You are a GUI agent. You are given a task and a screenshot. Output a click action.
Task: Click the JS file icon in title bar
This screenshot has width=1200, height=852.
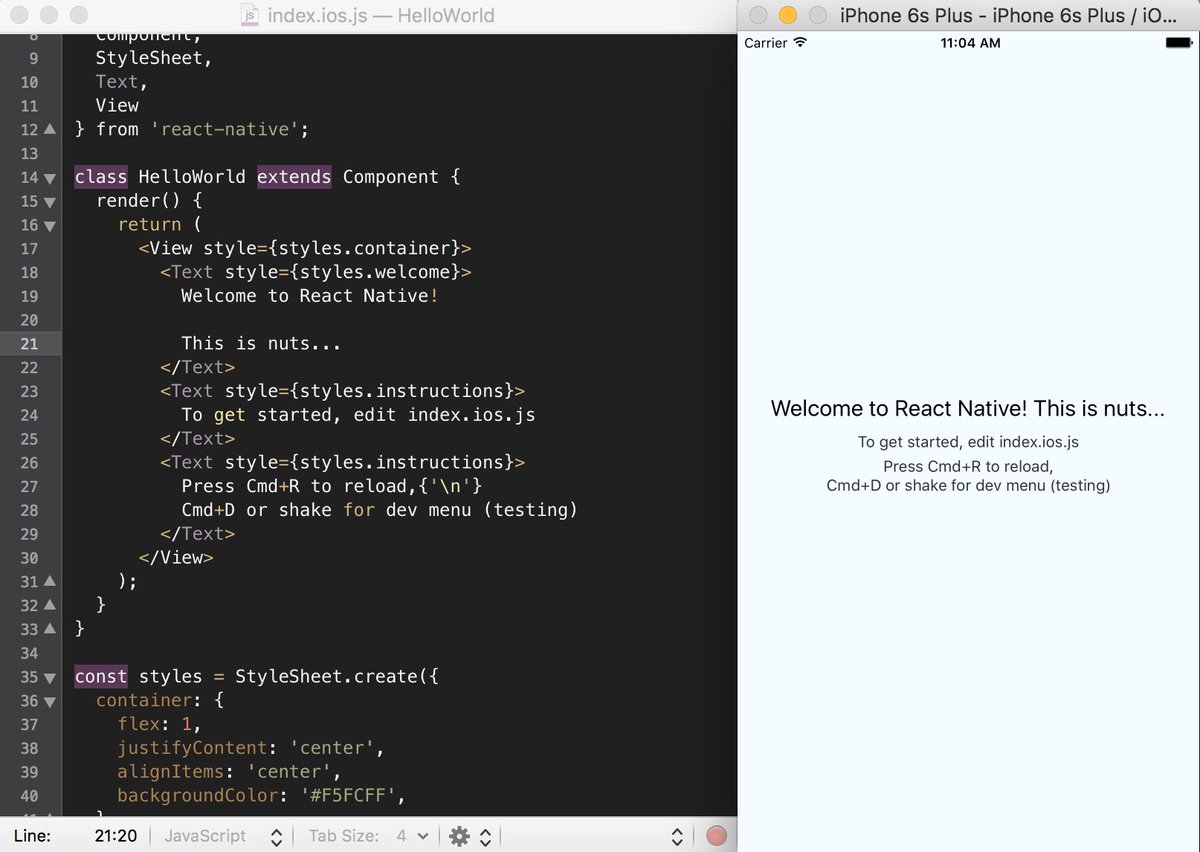(249, 15)
